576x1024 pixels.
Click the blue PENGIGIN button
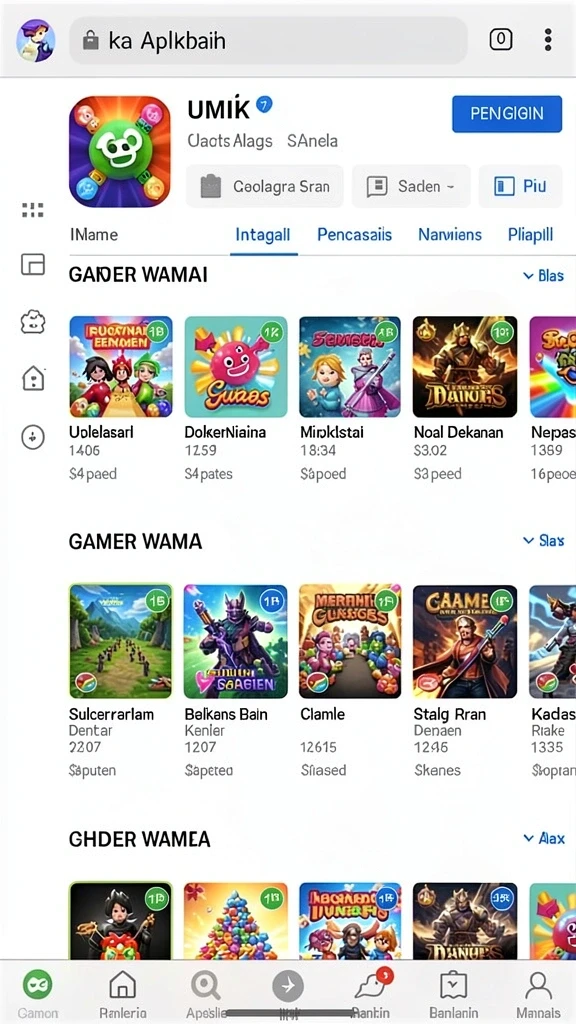tap(507, 114)
